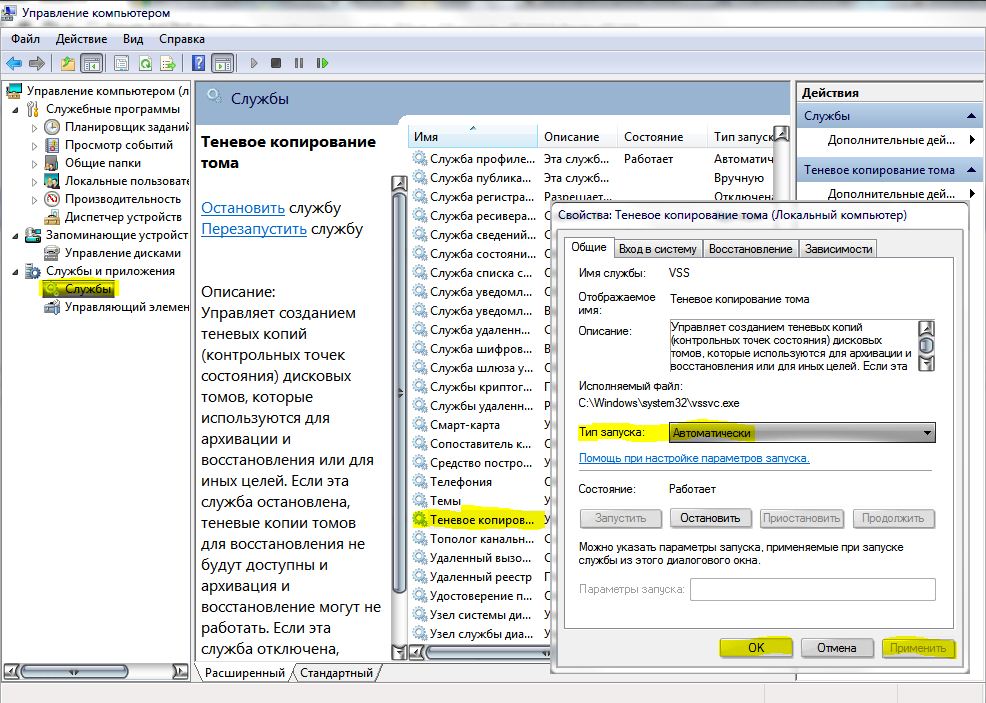Select Службы node in the tree
Image resolution: width=986 pixels, height=703 pixels.
88,289
